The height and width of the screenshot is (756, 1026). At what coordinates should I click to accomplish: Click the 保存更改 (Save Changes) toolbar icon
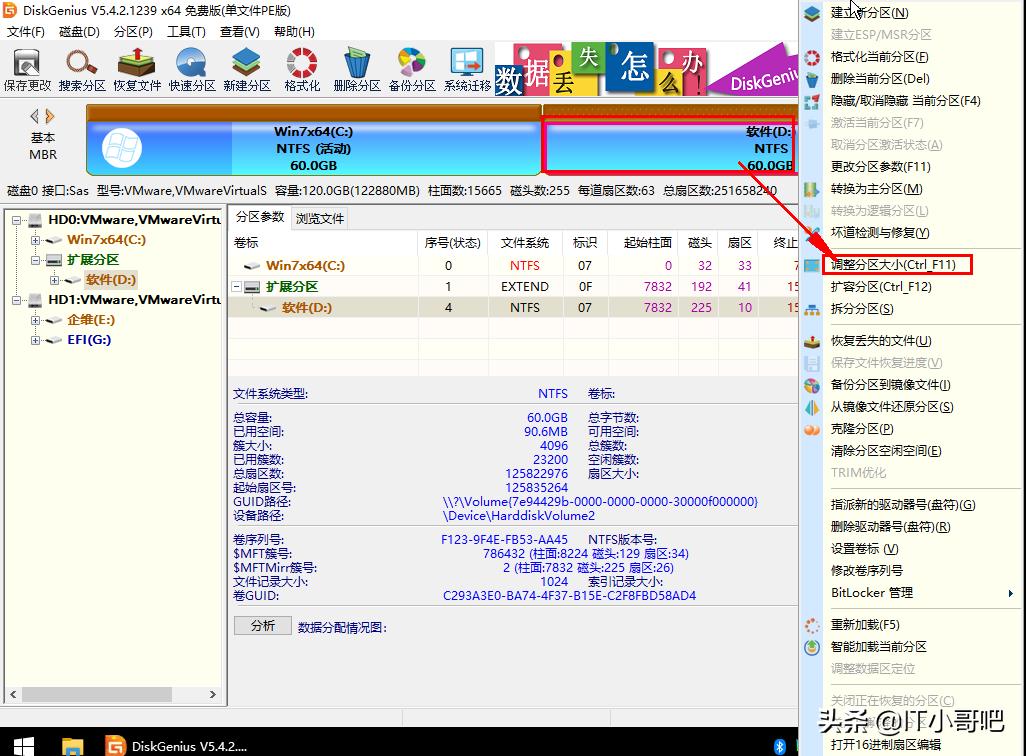click(27, 68)
